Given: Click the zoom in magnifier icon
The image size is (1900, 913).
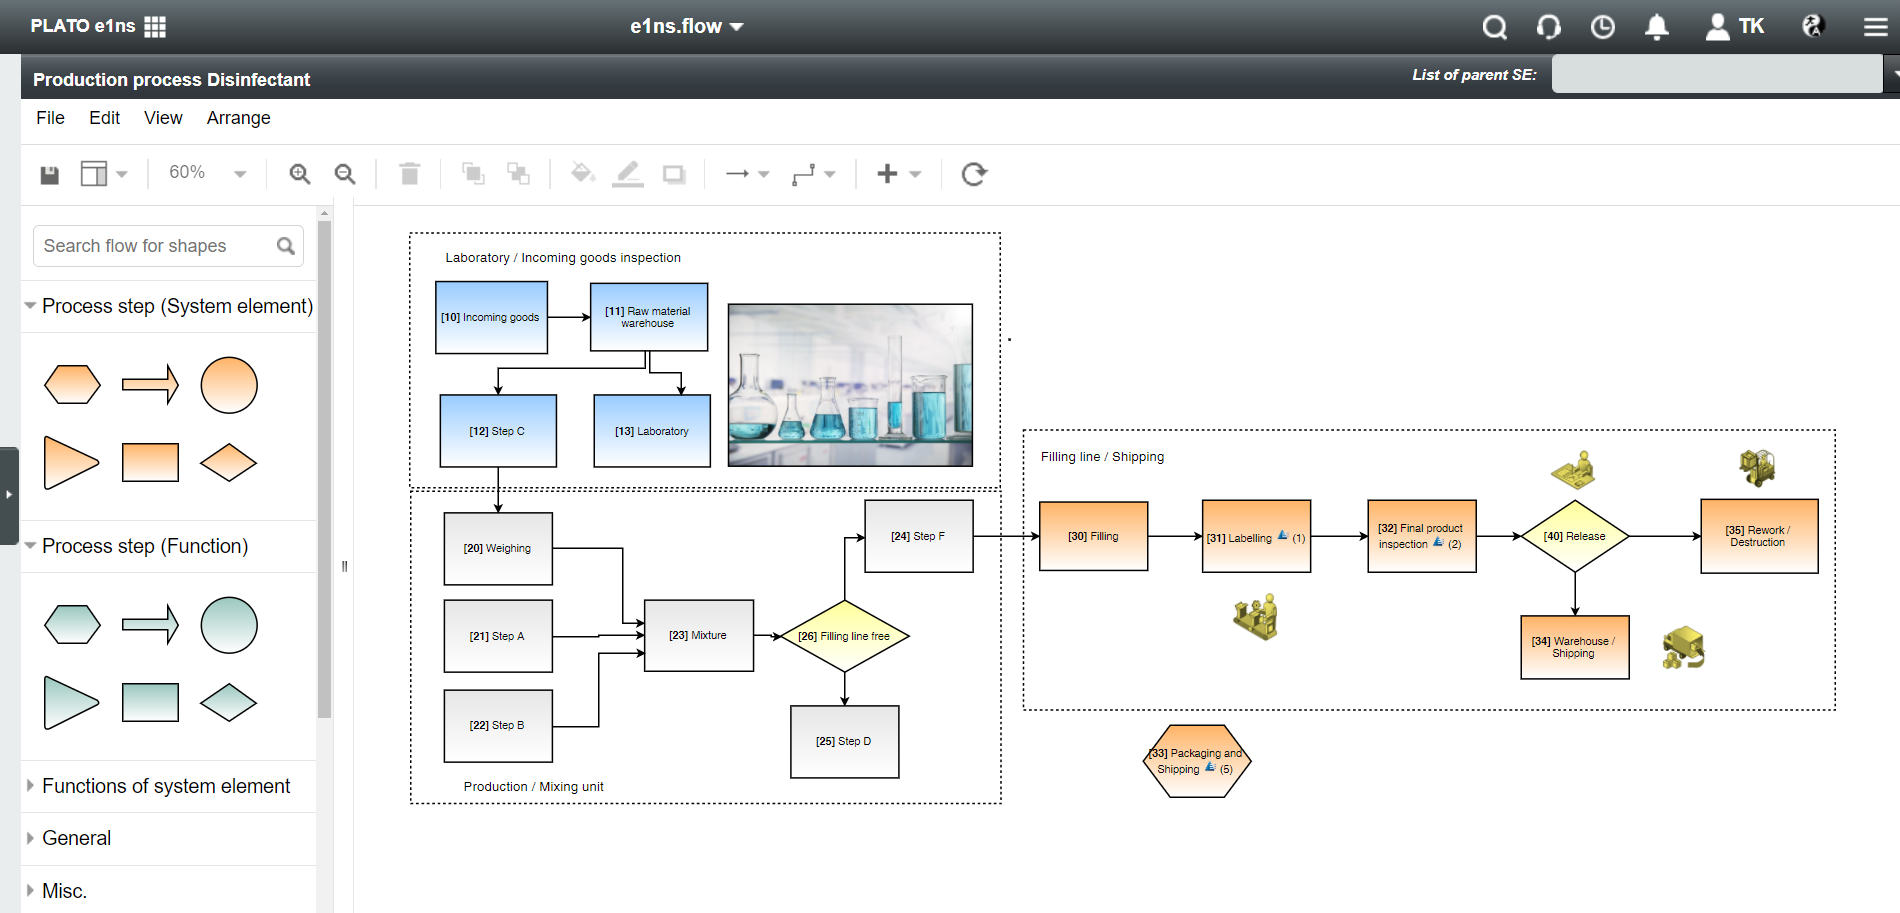Looking at the screenshot, I should tap(299, 174).
